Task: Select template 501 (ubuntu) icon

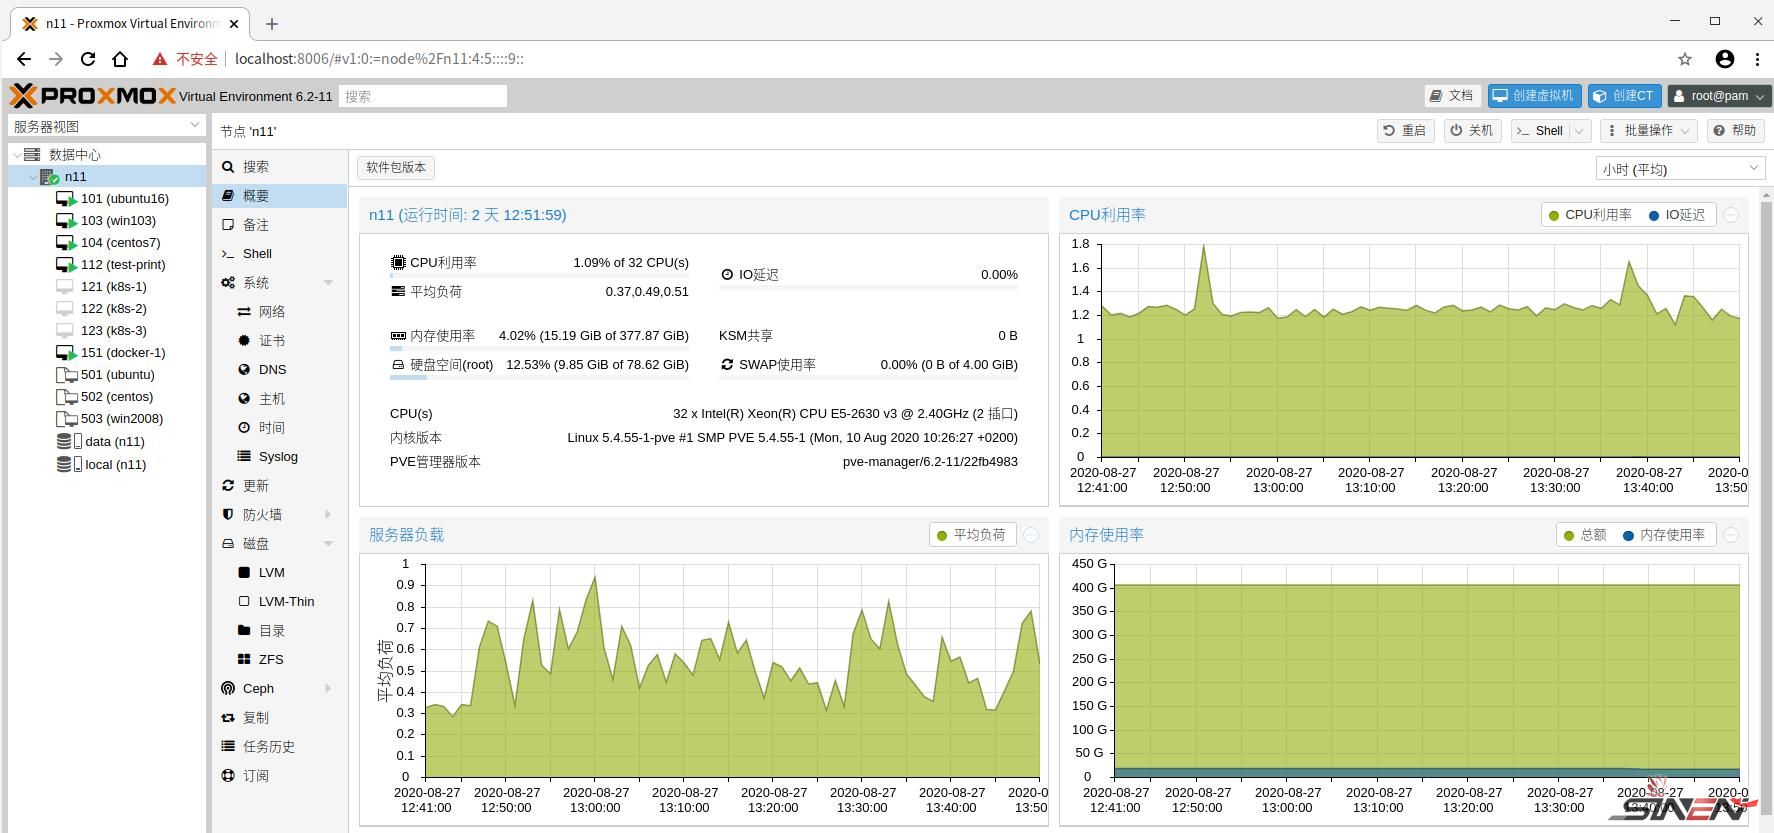Action: point(66,375)
